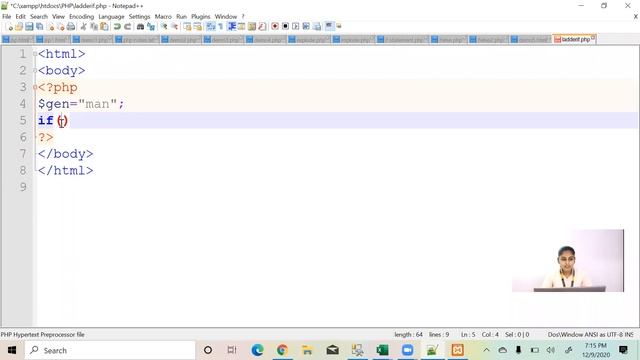The image size is (640, 360).
Task: Toggle synchronized horizontal scrolling icon
Action: pos(198,27)
